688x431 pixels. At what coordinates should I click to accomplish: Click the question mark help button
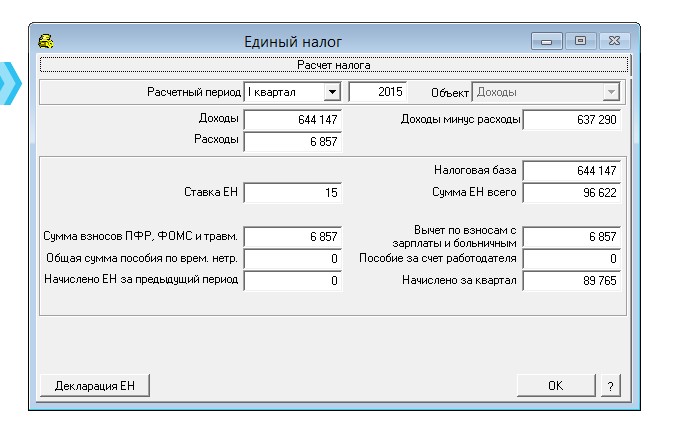click(x=610, y=385)
